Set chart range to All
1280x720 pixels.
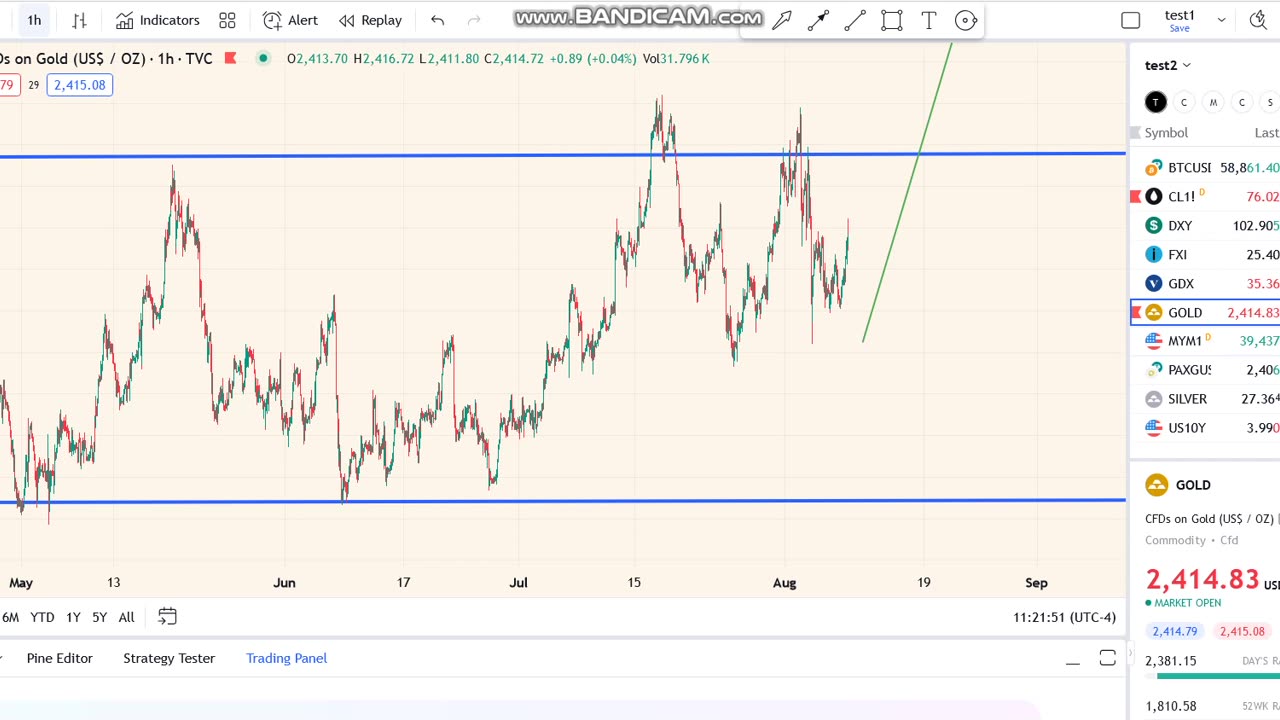coord(126,617)
